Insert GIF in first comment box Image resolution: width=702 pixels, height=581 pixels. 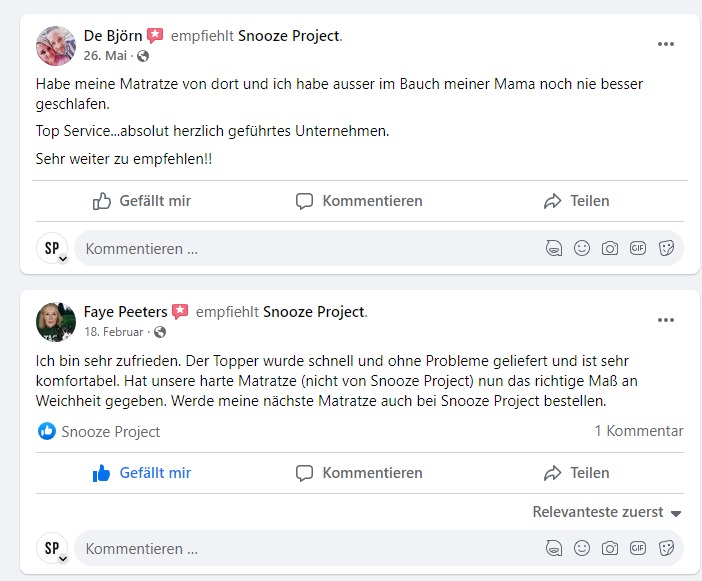[x=638, y=248]
